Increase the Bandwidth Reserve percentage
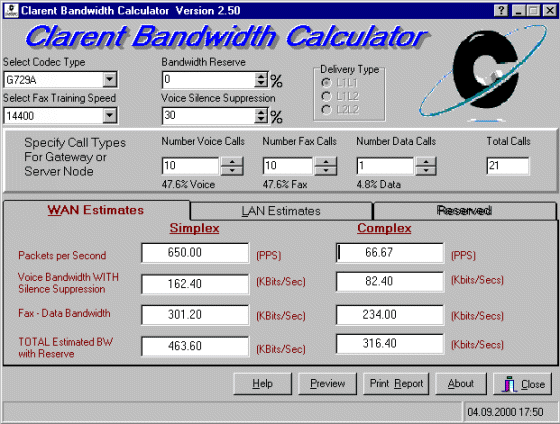The height and width of the screenshot is (424, 560). [261, 76]
